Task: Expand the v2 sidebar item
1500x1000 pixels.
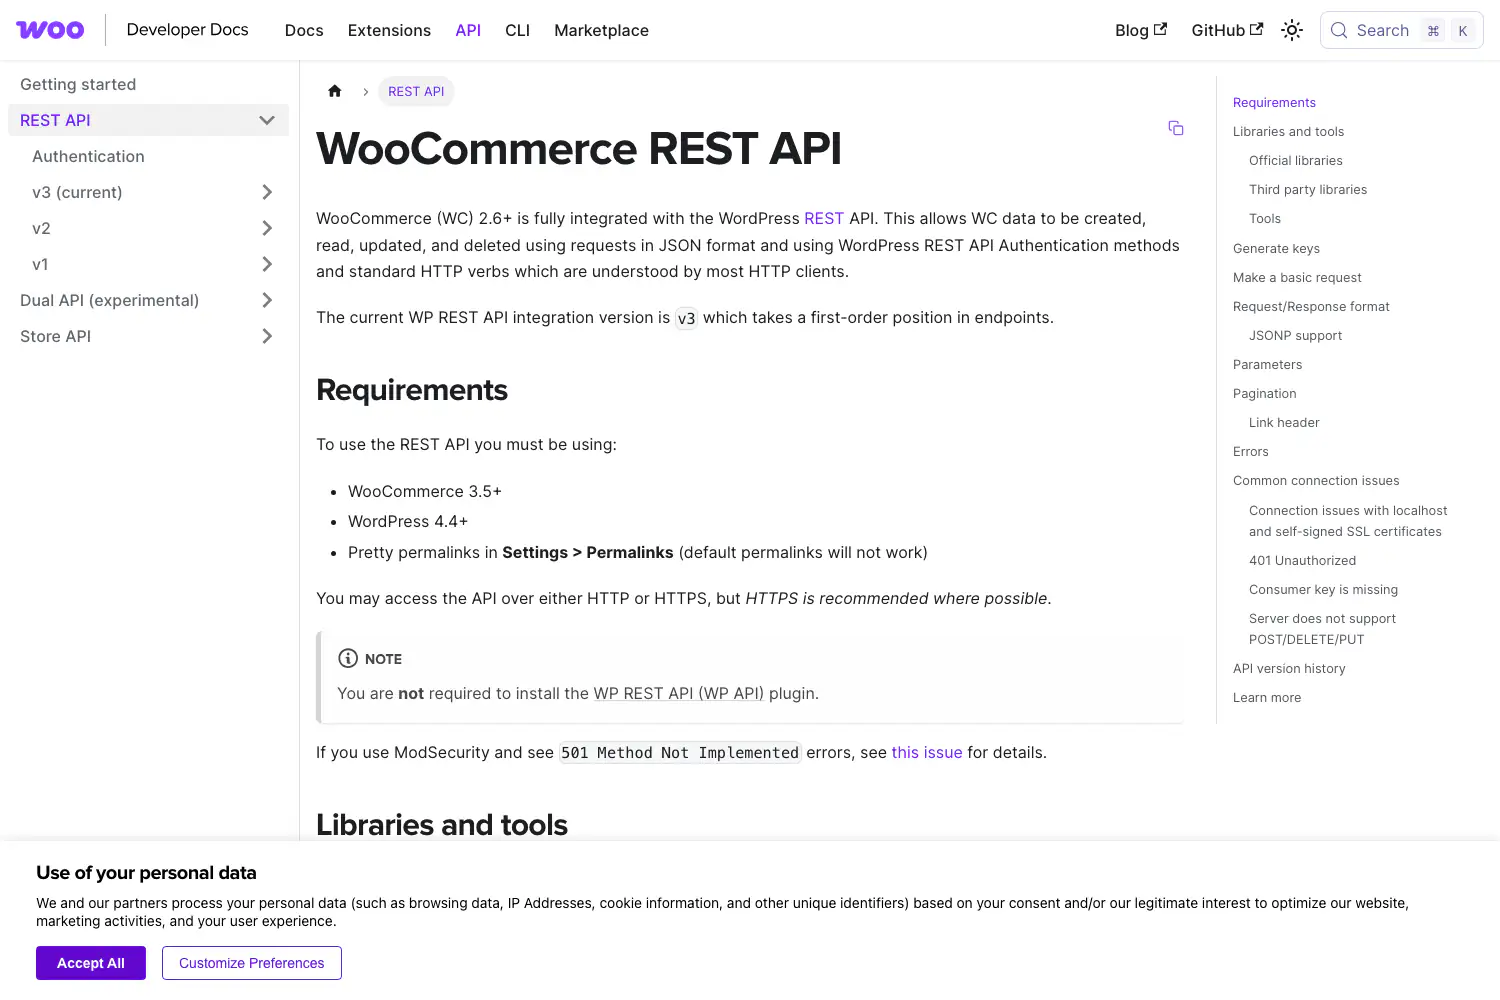Action: [x=267, y=228]
